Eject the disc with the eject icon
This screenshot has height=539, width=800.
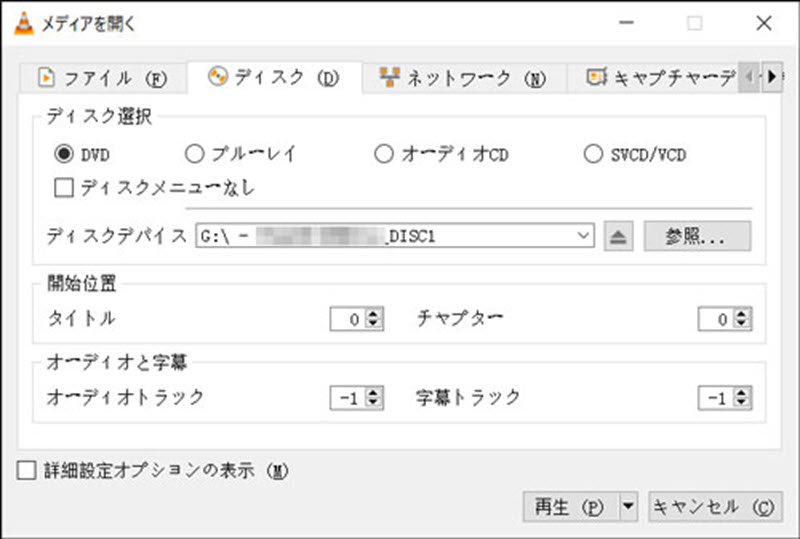pyautogui.click(x=618, y=236)
